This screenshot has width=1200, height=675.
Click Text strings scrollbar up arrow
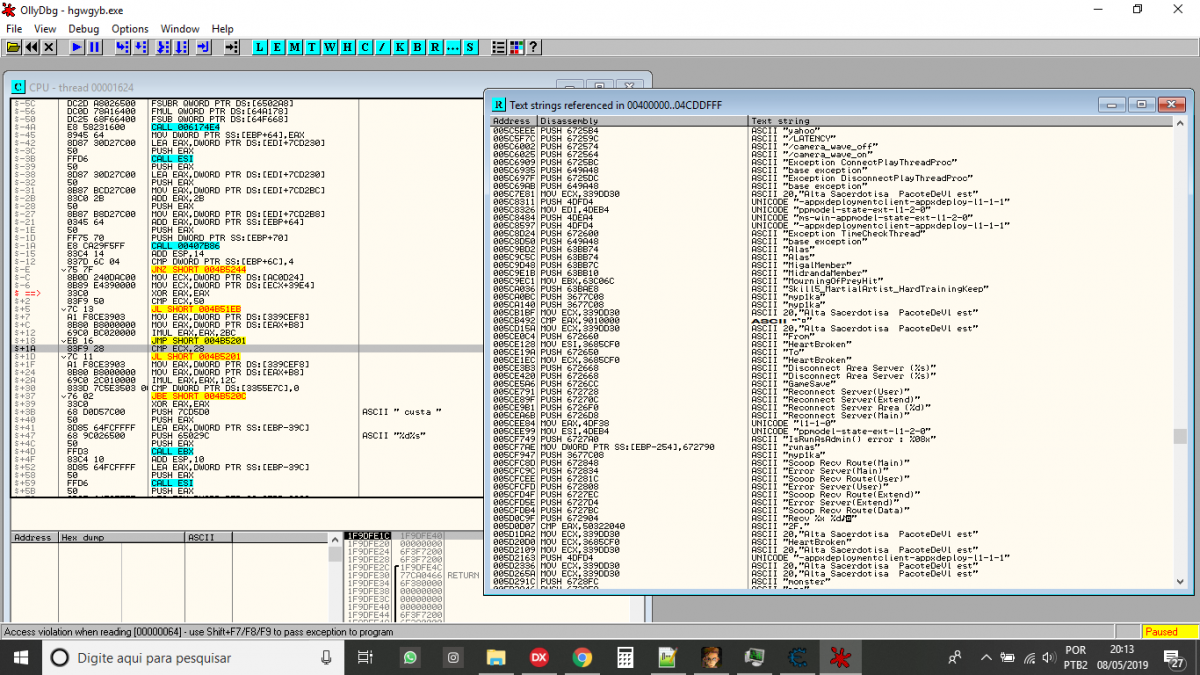click(x=1180, y=122)
